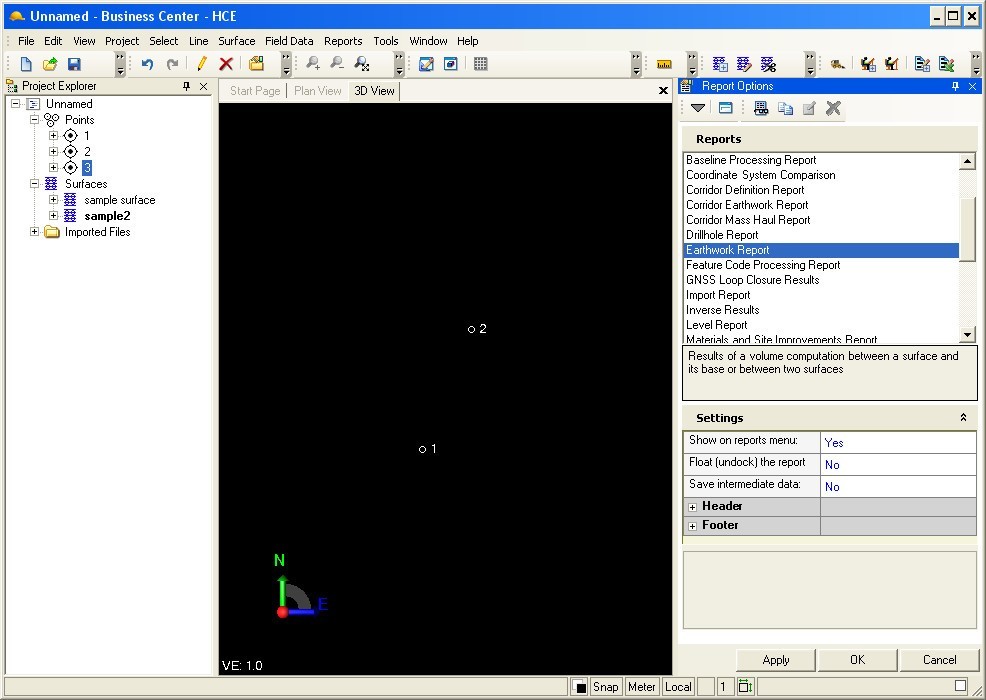This screenshot has height=700, width=986.
Task: Click the gray delete X icon in Report Options
Action: (833, 108)
